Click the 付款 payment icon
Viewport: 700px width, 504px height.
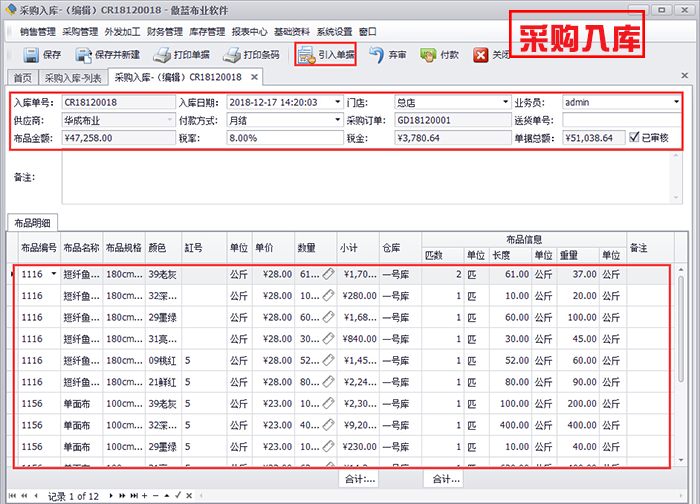[425, 55]
